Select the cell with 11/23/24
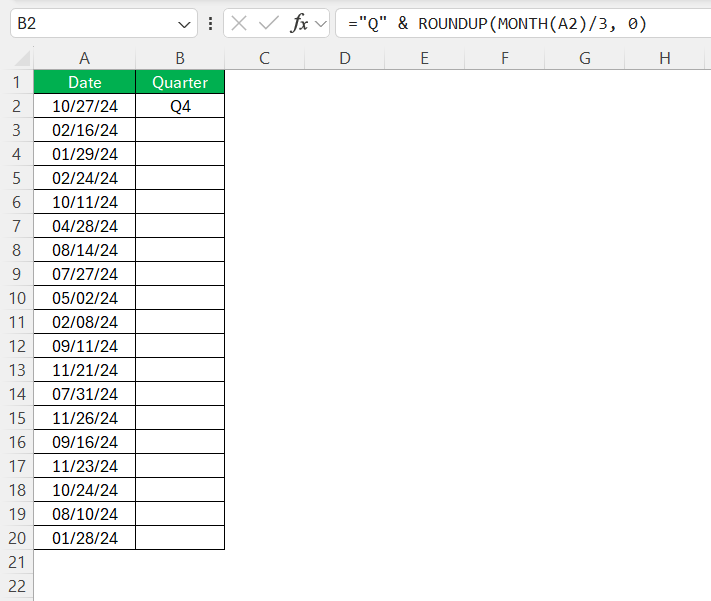This screenshot has height=601, width=711. point(84,466)
